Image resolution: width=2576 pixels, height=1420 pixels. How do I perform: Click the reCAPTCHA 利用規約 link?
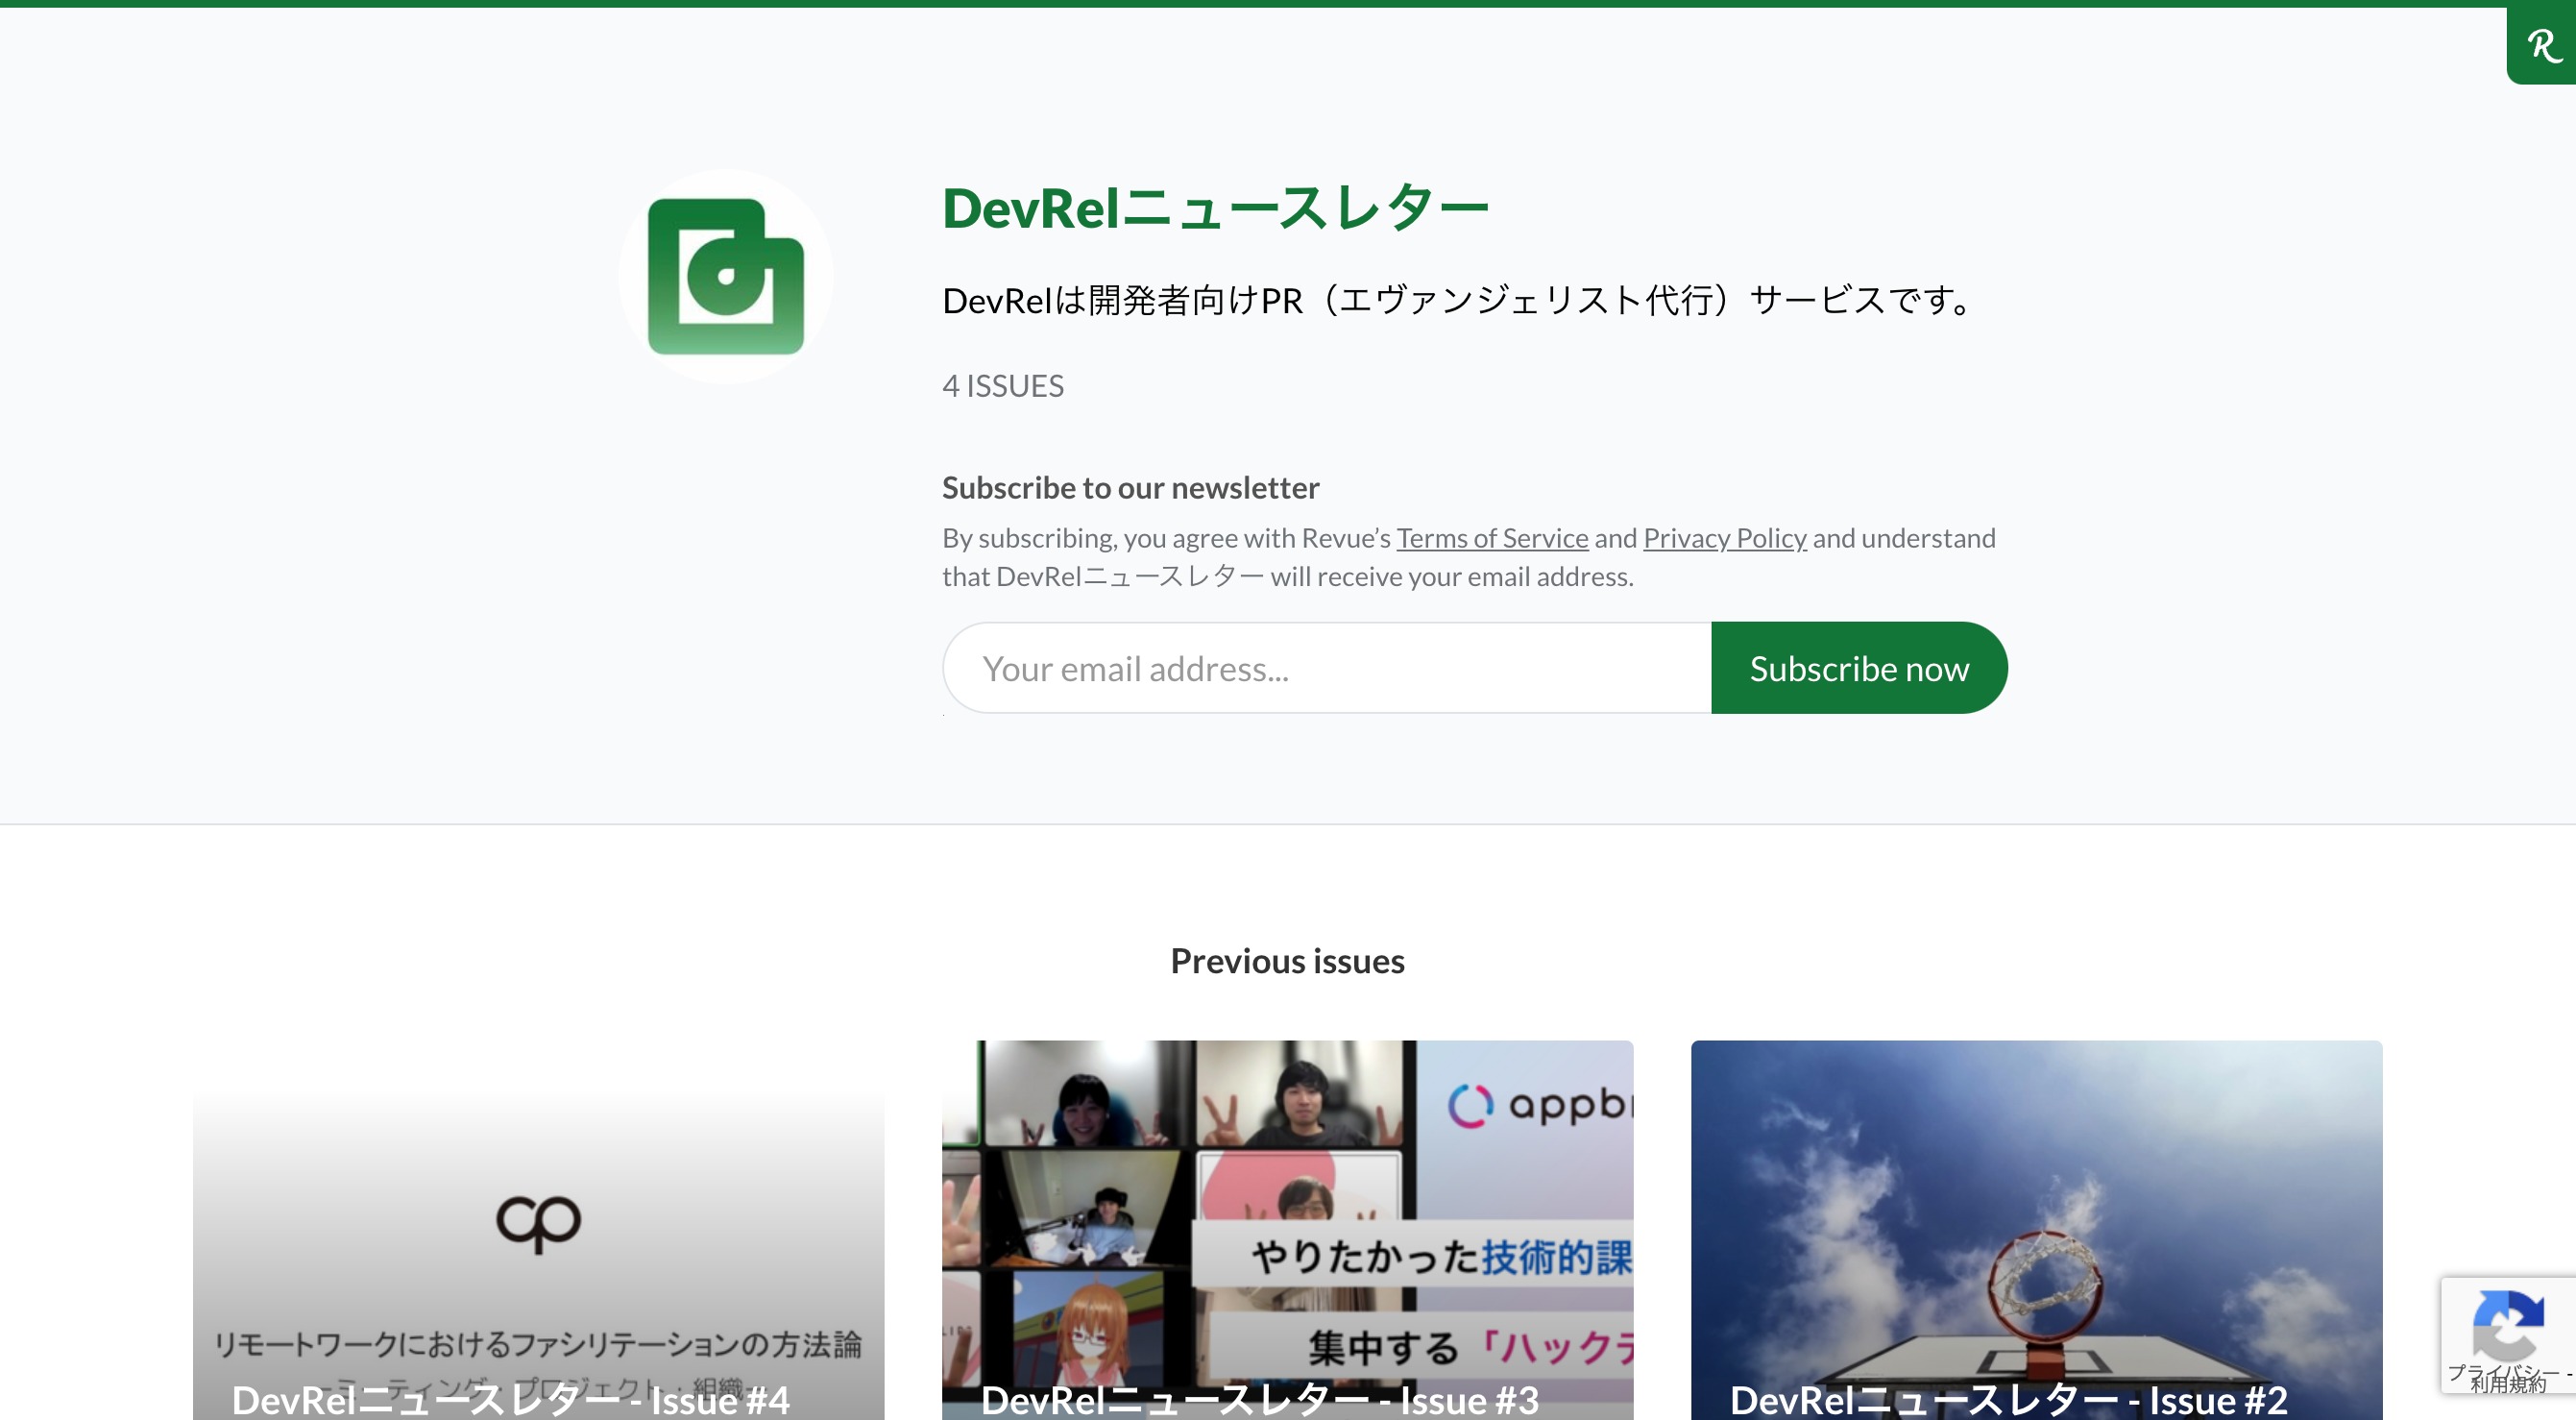(x=2507, y=1386)
